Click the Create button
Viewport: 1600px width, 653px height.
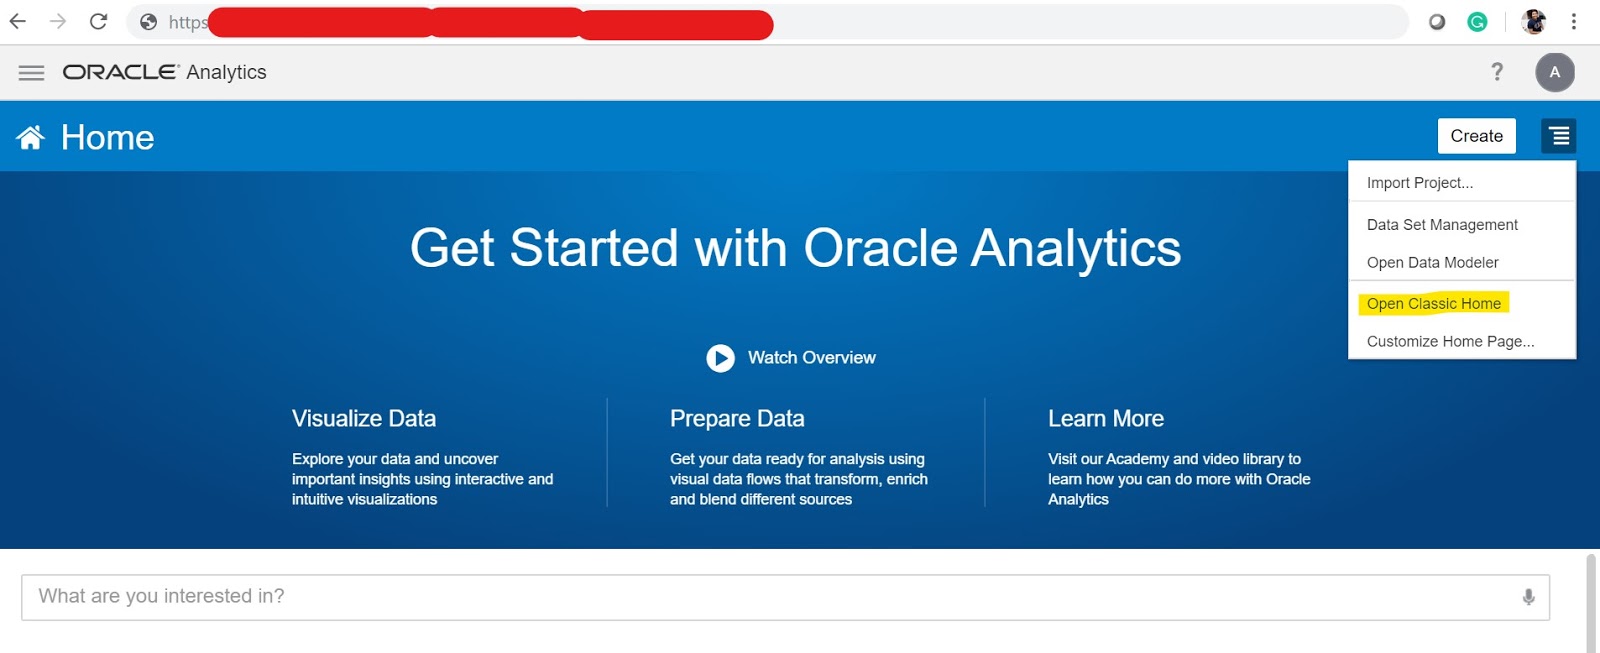coord(1477,135)
